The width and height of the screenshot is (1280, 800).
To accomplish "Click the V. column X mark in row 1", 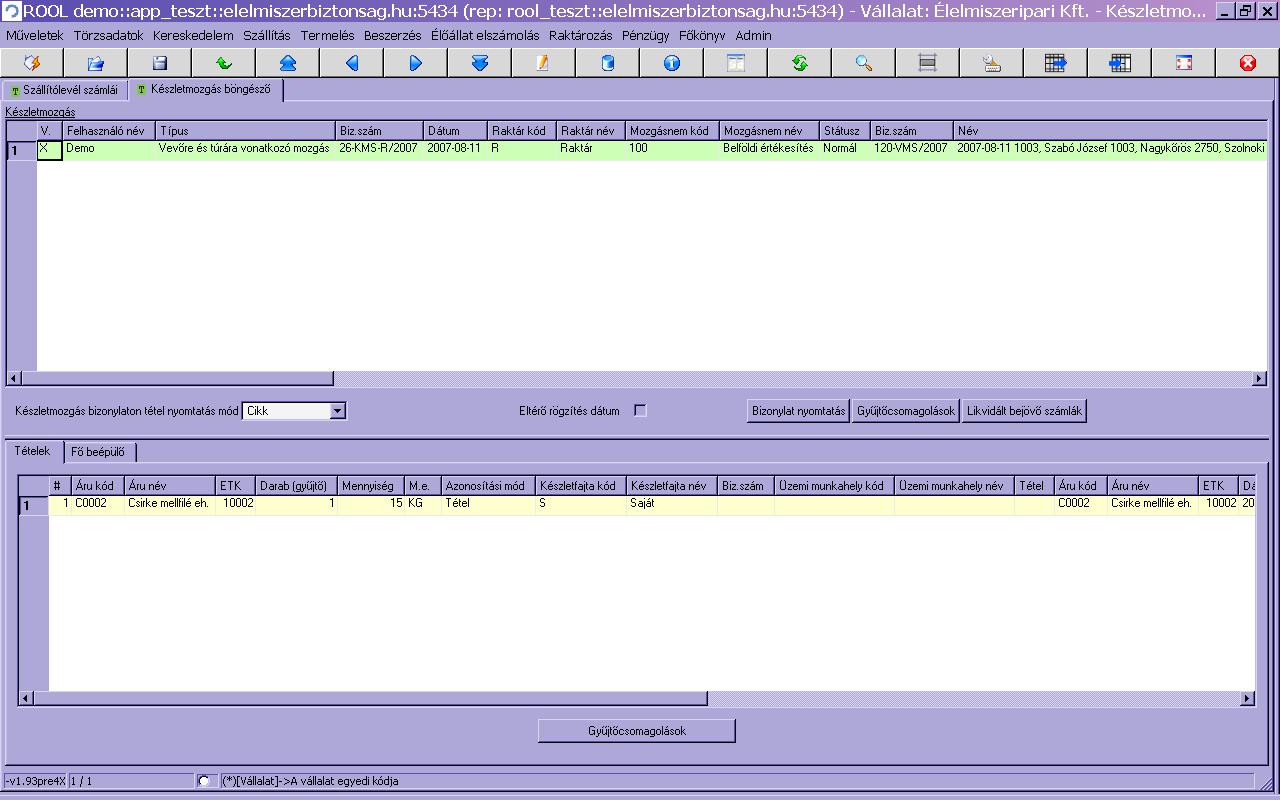I will (49, 149).
